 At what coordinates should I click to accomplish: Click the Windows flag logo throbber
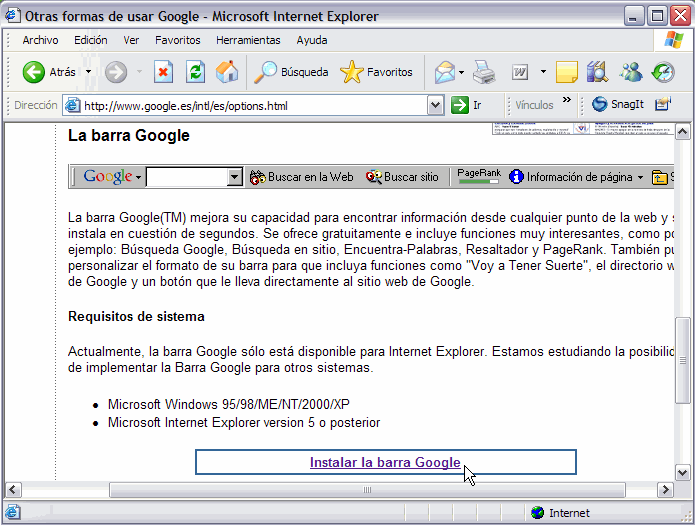tap(673, 40)
